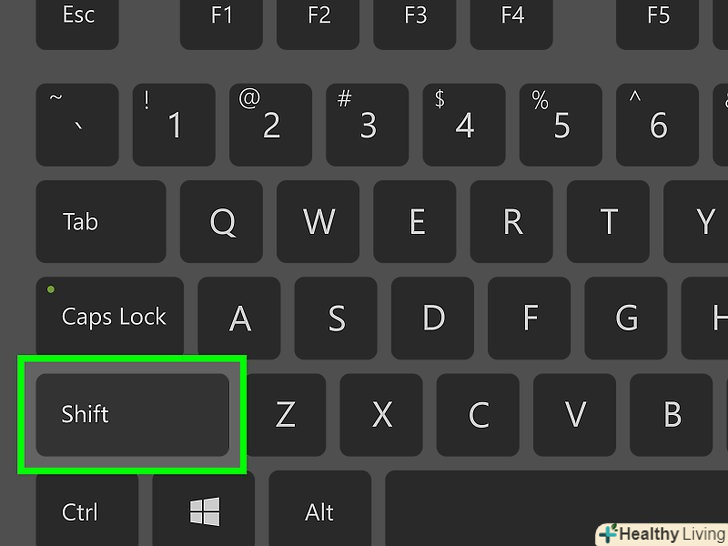The image size is (728, 546).
Task: Click the 5 key with % symbol
Action: click(x=560, y=125)
